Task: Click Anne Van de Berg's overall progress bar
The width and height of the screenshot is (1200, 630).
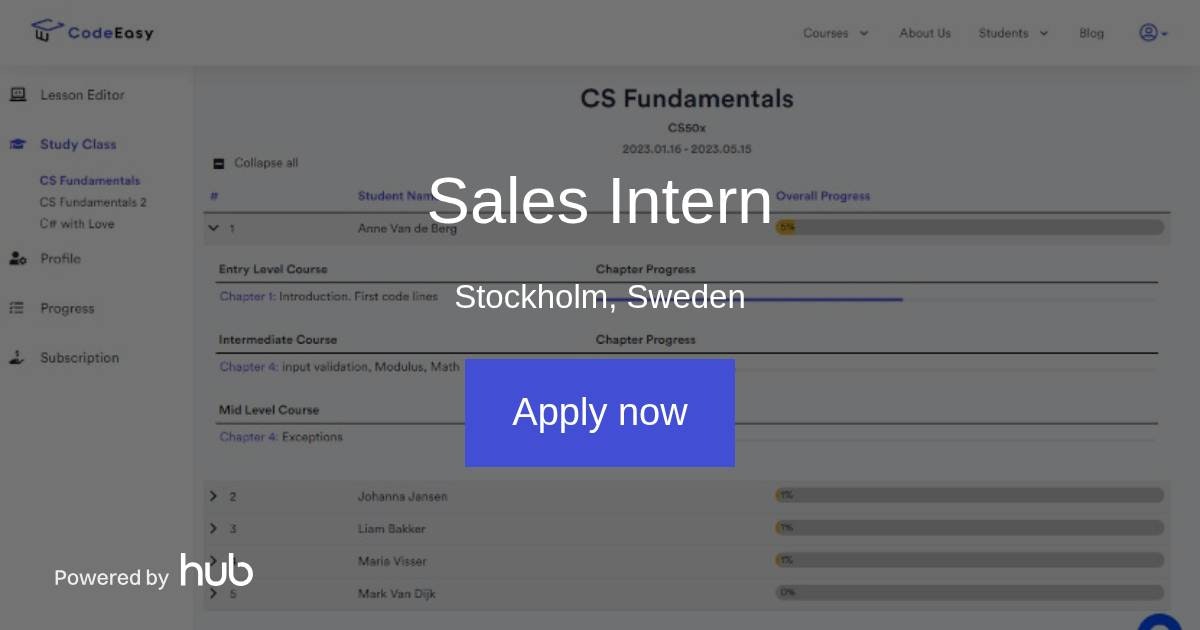Action: [970, 227]
